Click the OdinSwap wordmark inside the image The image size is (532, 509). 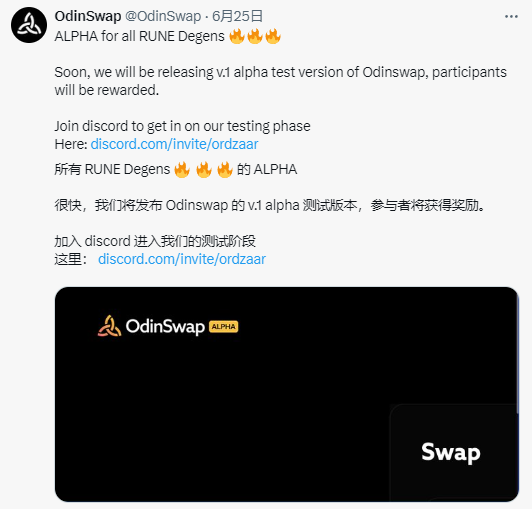[x=165, y=326]
